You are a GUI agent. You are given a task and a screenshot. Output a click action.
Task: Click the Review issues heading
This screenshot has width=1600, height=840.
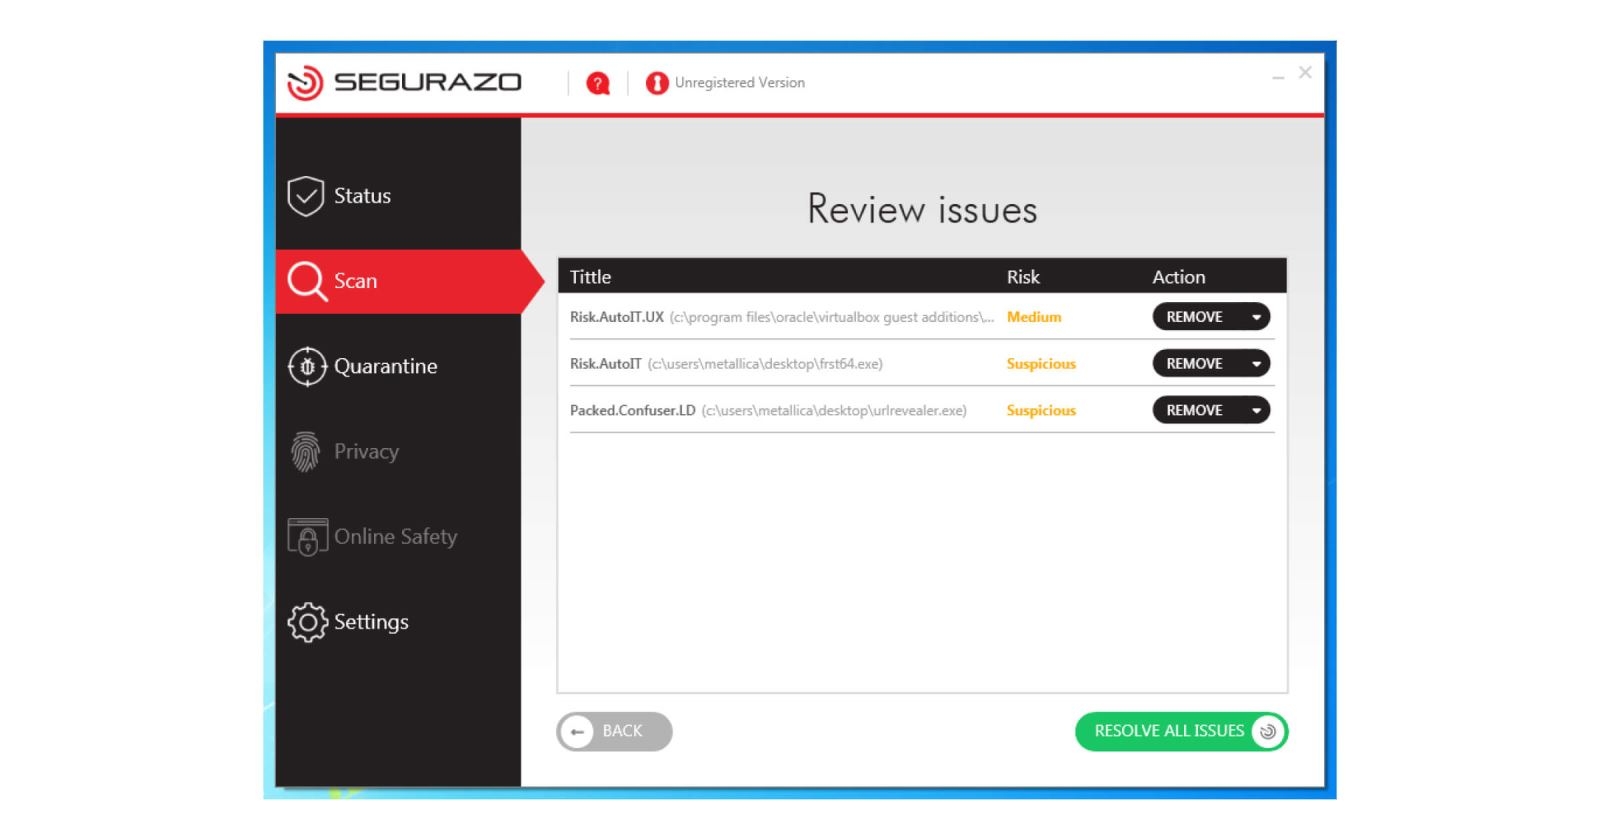click(x=922, y=210)
